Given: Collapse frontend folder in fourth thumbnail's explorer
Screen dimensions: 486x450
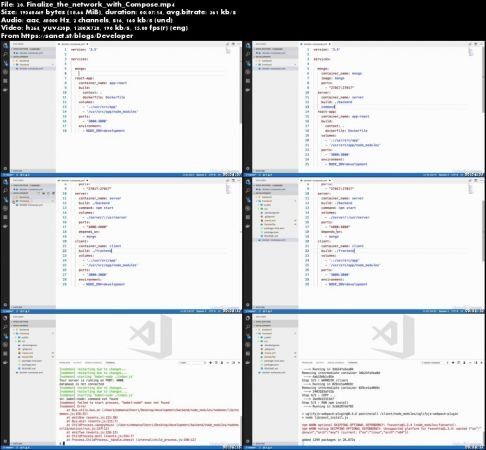Looking at the screenshot, I should pos(267,201).
